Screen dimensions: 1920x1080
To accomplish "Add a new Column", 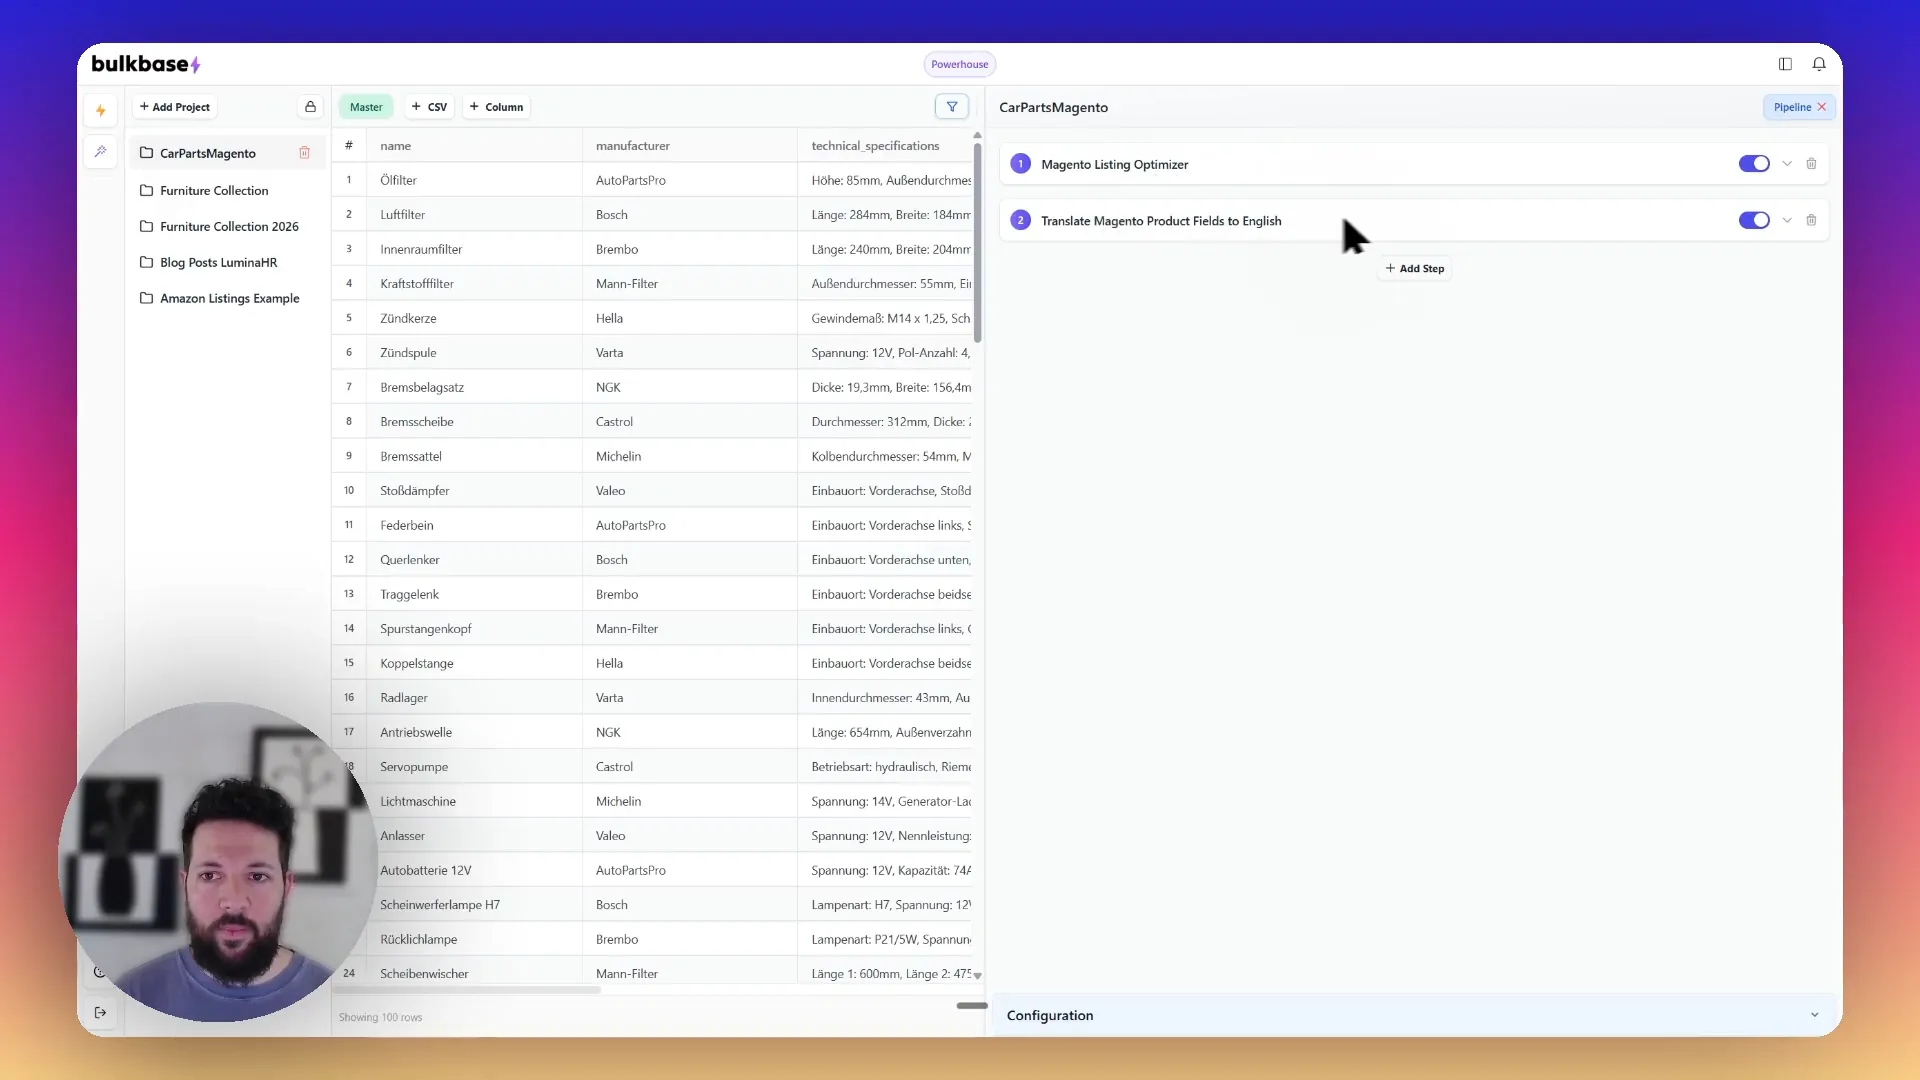I will [496, 107].
